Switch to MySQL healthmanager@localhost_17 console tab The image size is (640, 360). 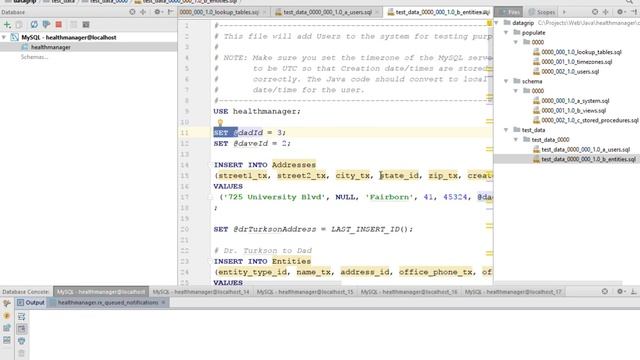click(x=513, y=292)
